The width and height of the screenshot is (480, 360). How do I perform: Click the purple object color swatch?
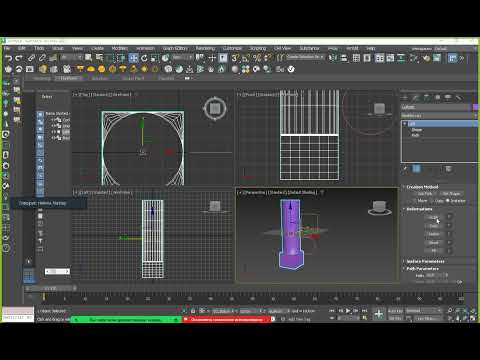point(475,107)
